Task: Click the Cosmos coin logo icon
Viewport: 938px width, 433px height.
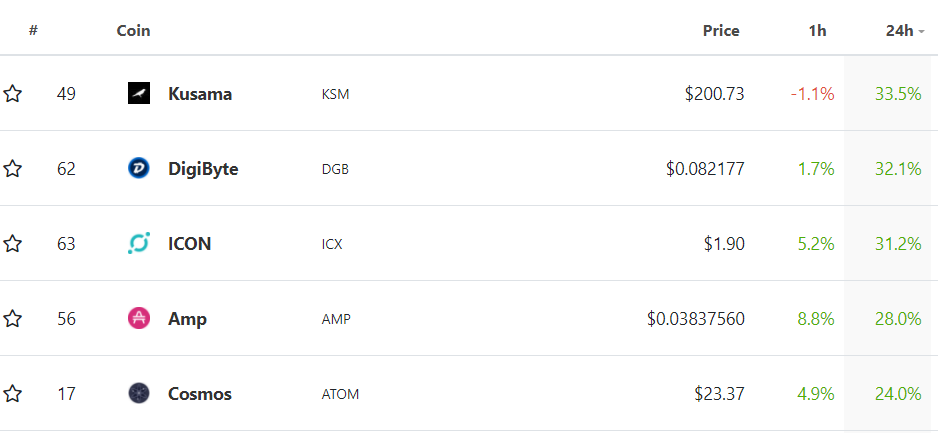Action: coord(139,394)
